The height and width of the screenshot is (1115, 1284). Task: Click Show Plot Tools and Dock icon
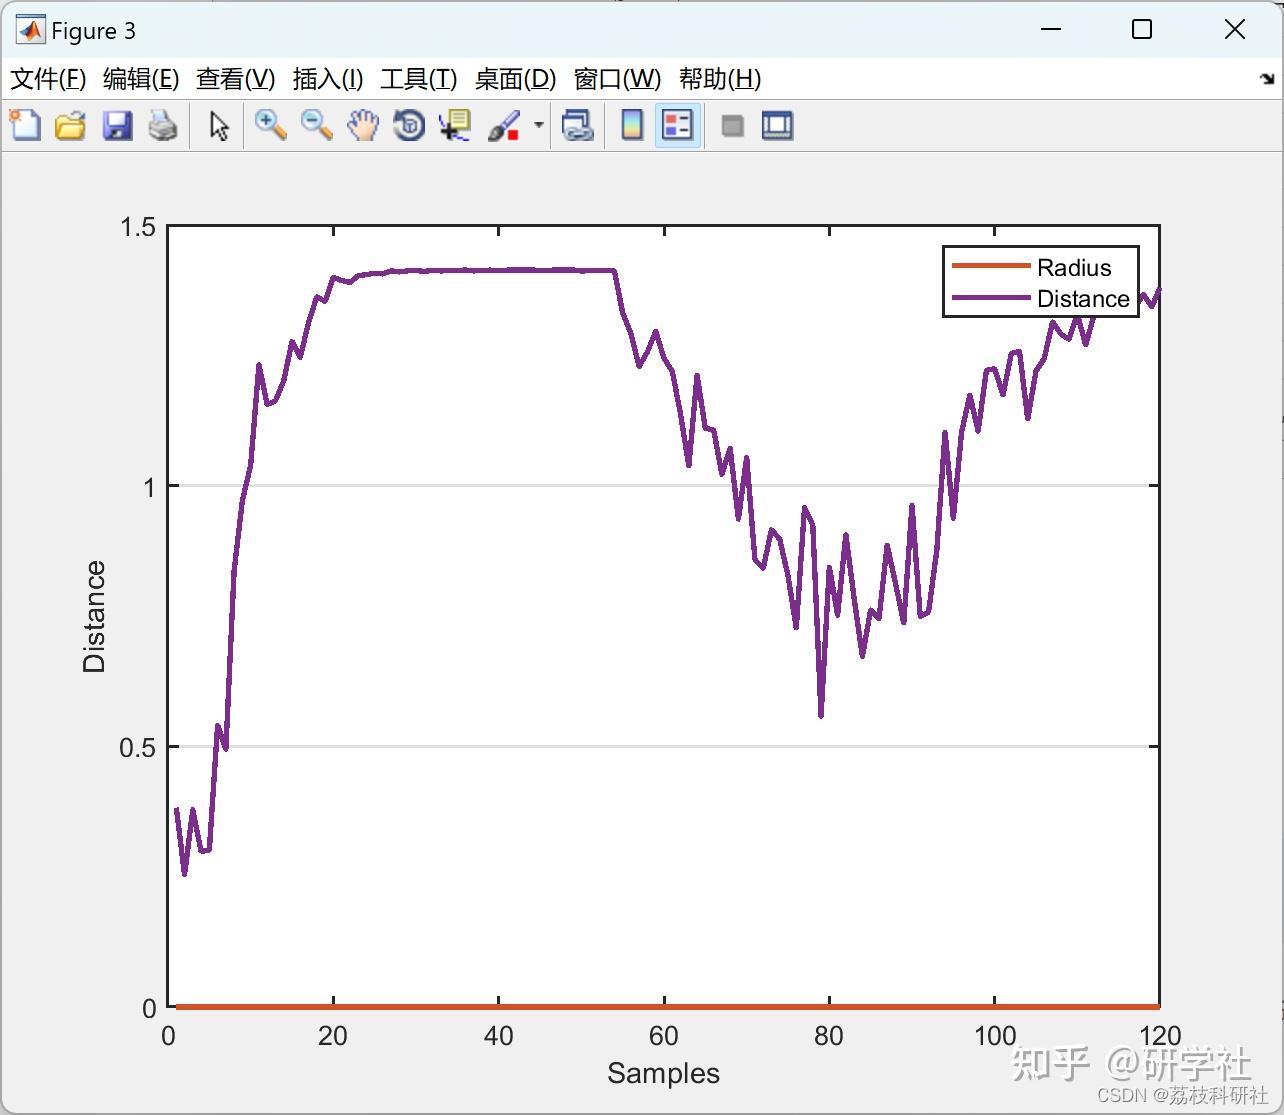[x=778, y=126]
